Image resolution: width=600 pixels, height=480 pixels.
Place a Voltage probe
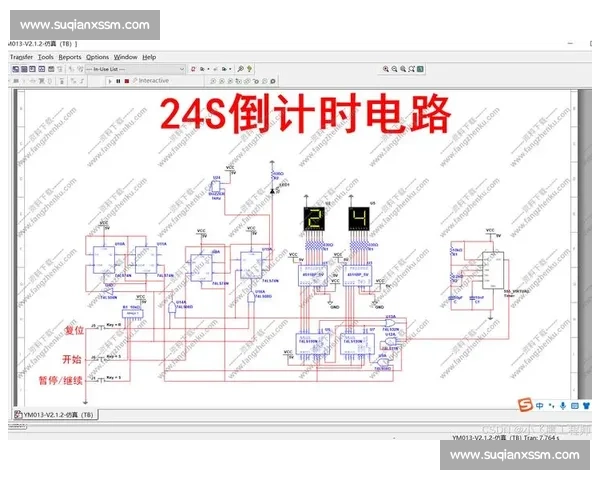(213, 81)
